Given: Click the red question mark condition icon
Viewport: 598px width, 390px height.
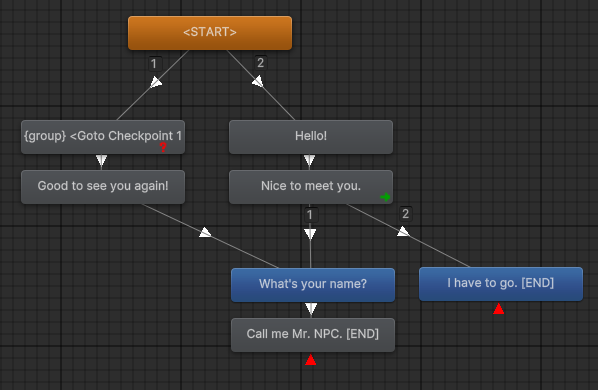Looking at the screenshot, I should tap(163, 147).
